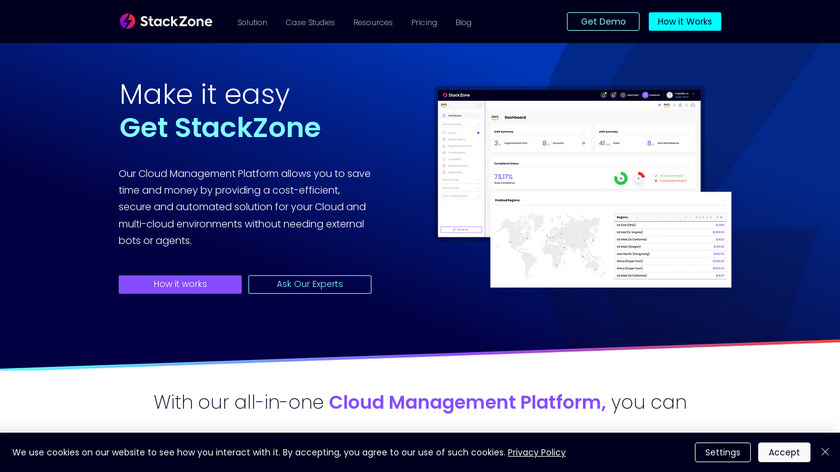Click the 'Cloud Management Platform,' purple text
The image size is (840, 472).
tap(467, 402)
